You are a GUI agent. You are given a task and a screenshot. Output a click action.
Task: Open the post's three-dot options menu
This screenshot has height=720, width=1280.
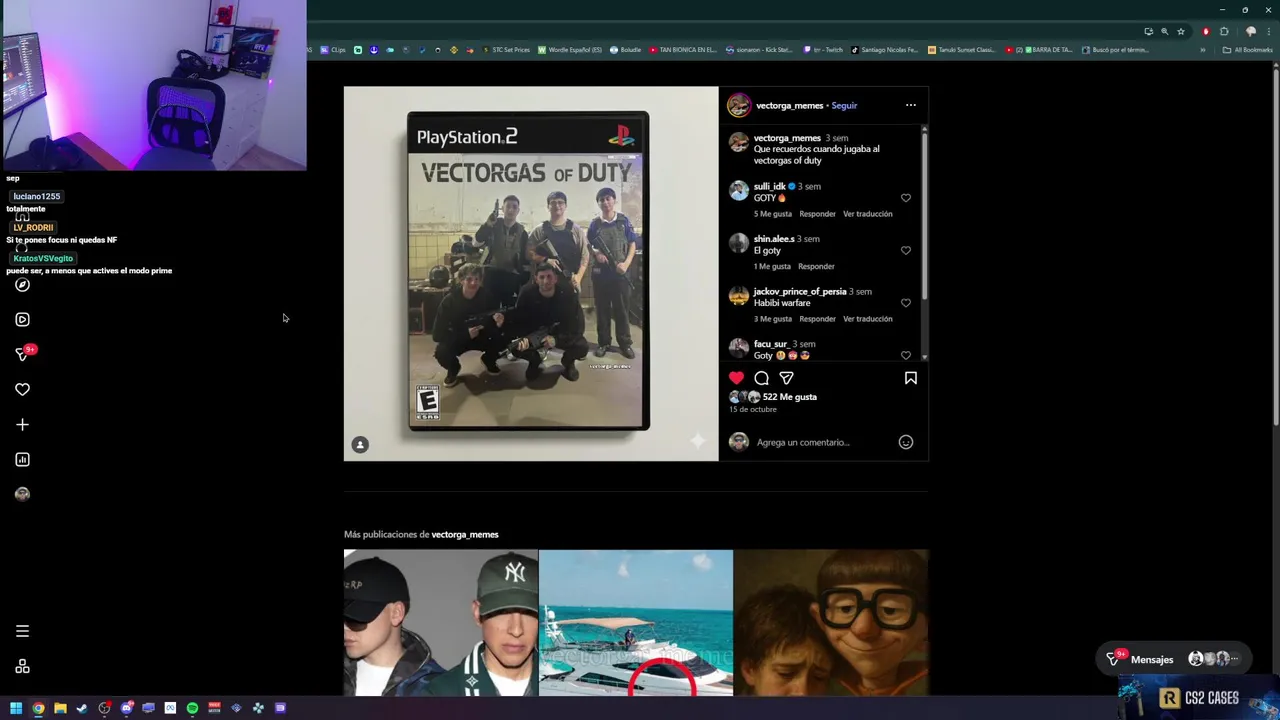(910, 105)
